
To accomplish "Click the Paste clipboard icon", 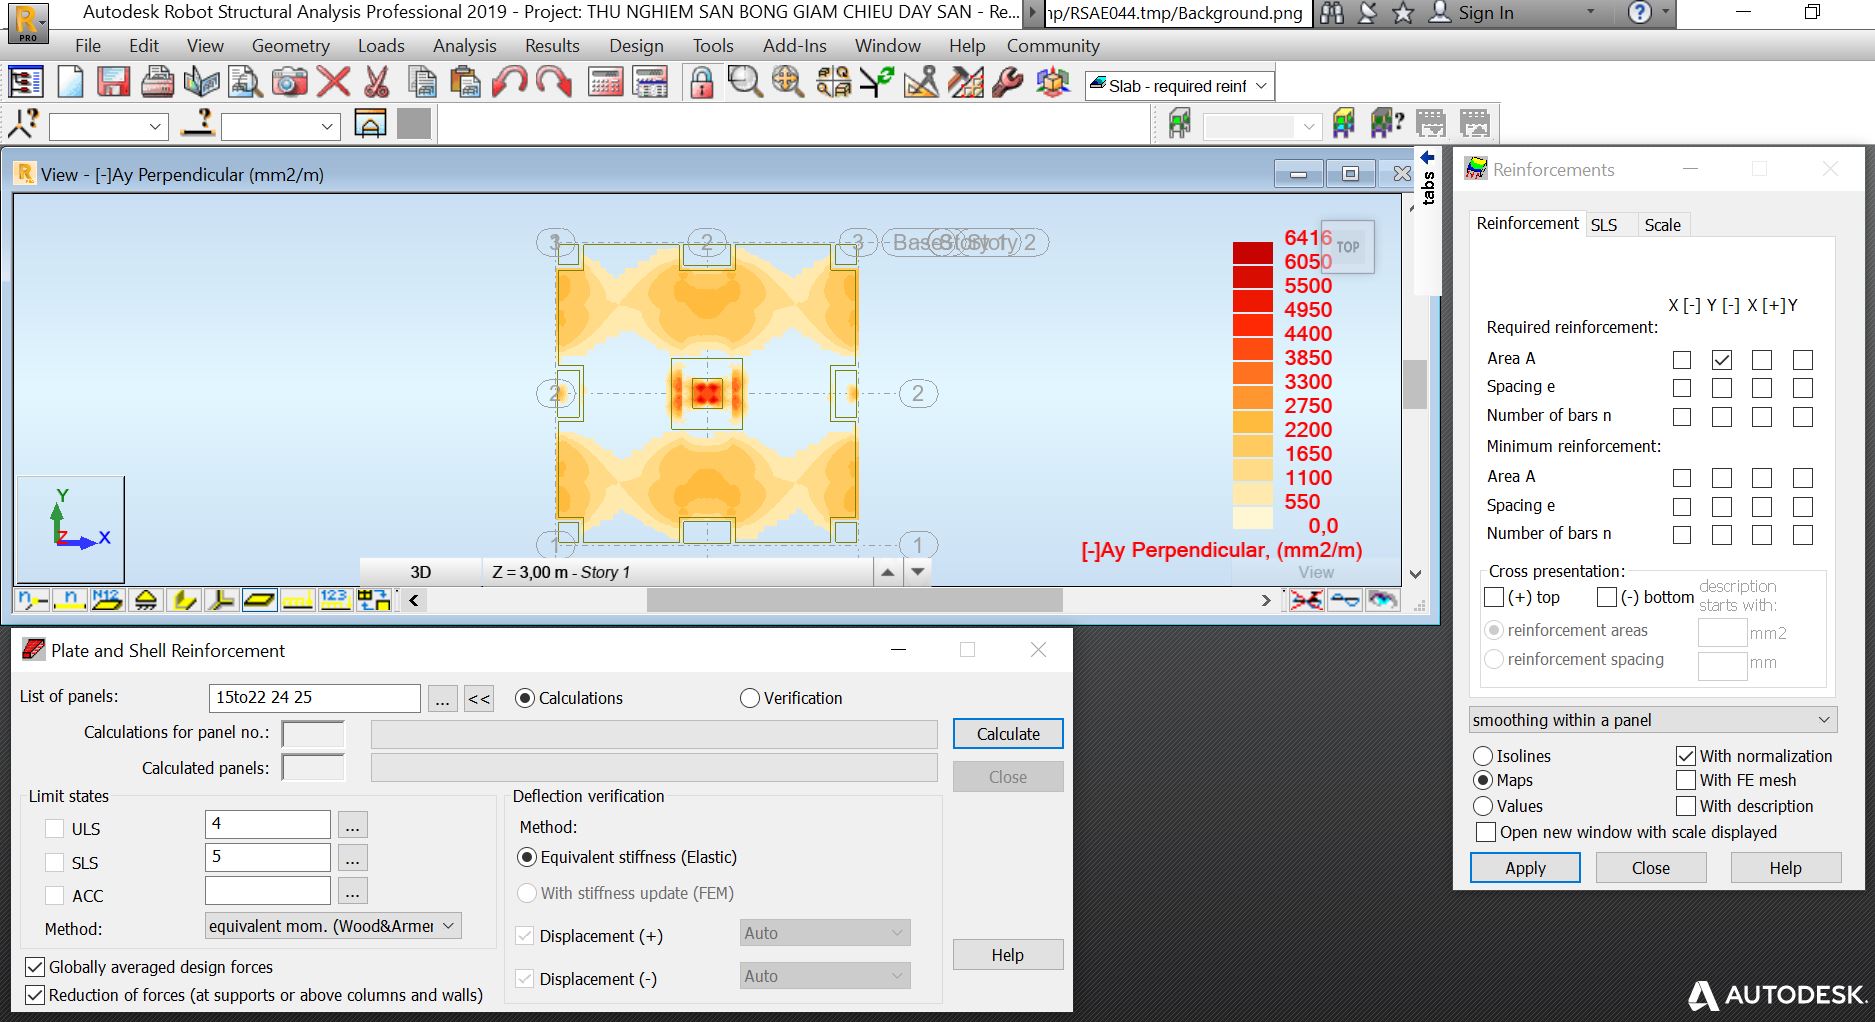I will point(465,83).
